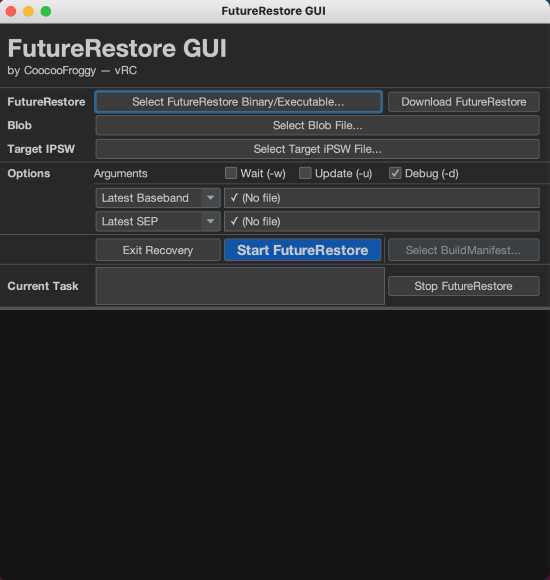Click the 'FutureRestore' row label
Screen dimensions: 550x580
(46, 102)
